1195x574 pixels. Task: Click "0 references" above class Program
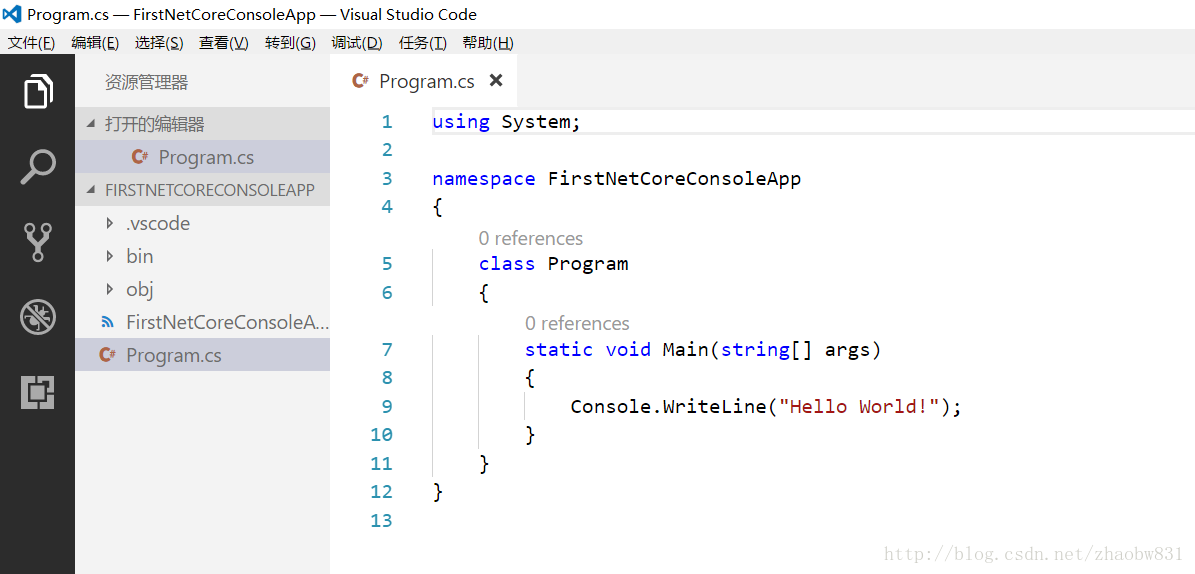[x=530, y=239]
